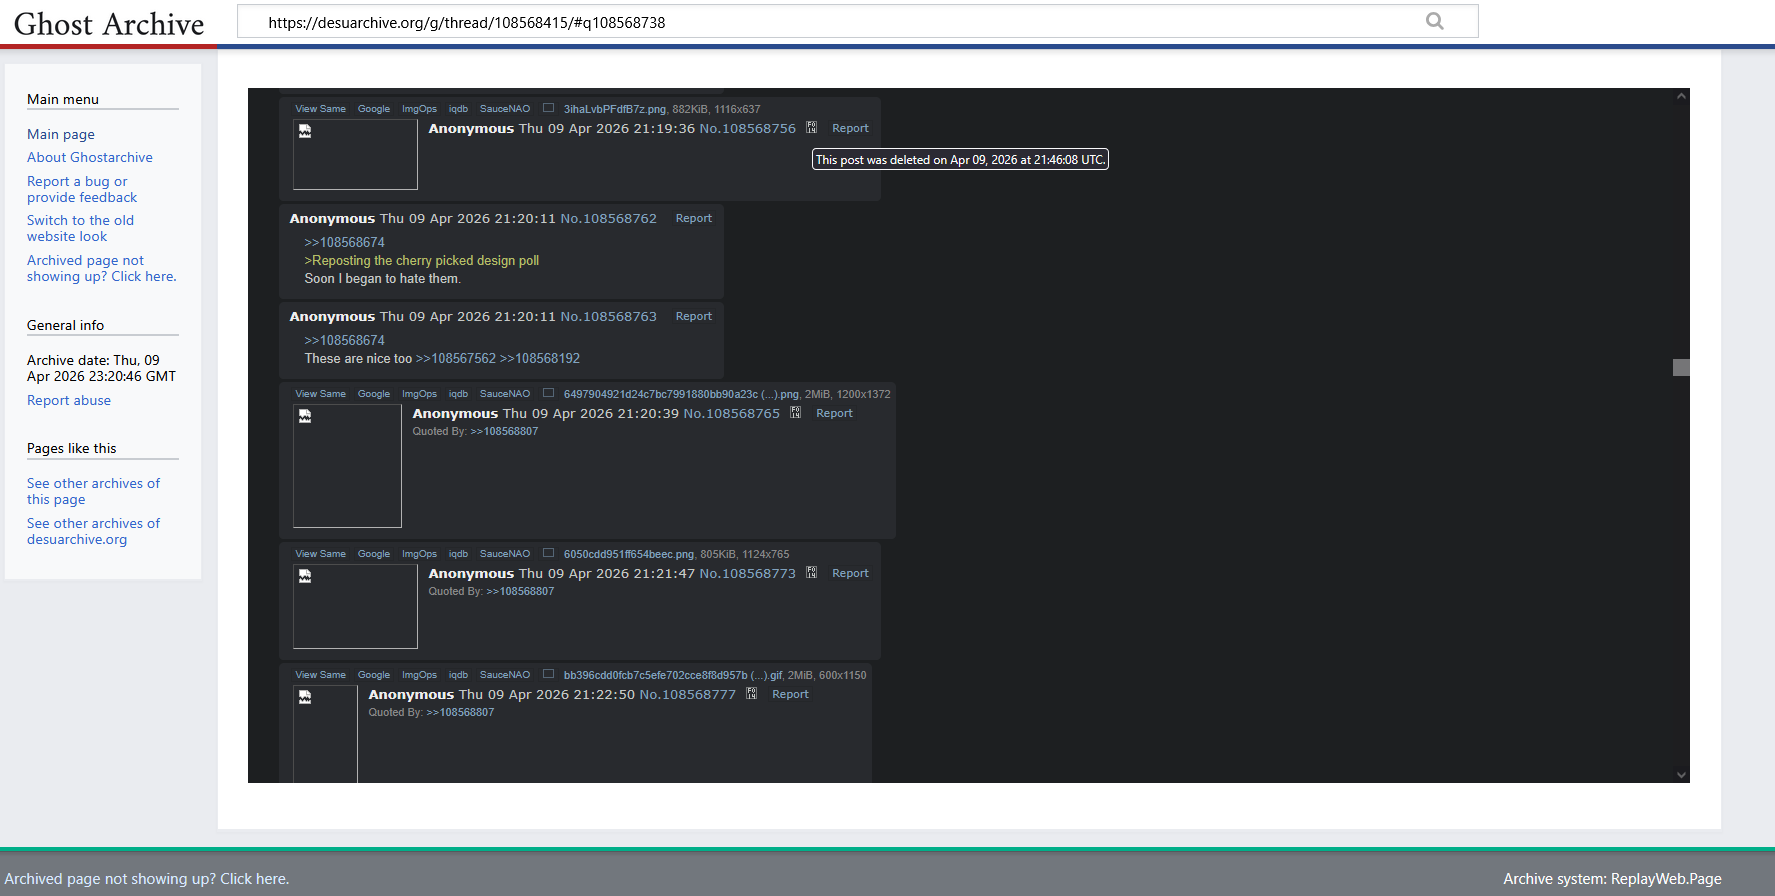The width and height of the screenshot is (1775, 896).
Task: Click the deleted-post icon beside No.108568765
Action: [796, 413]
